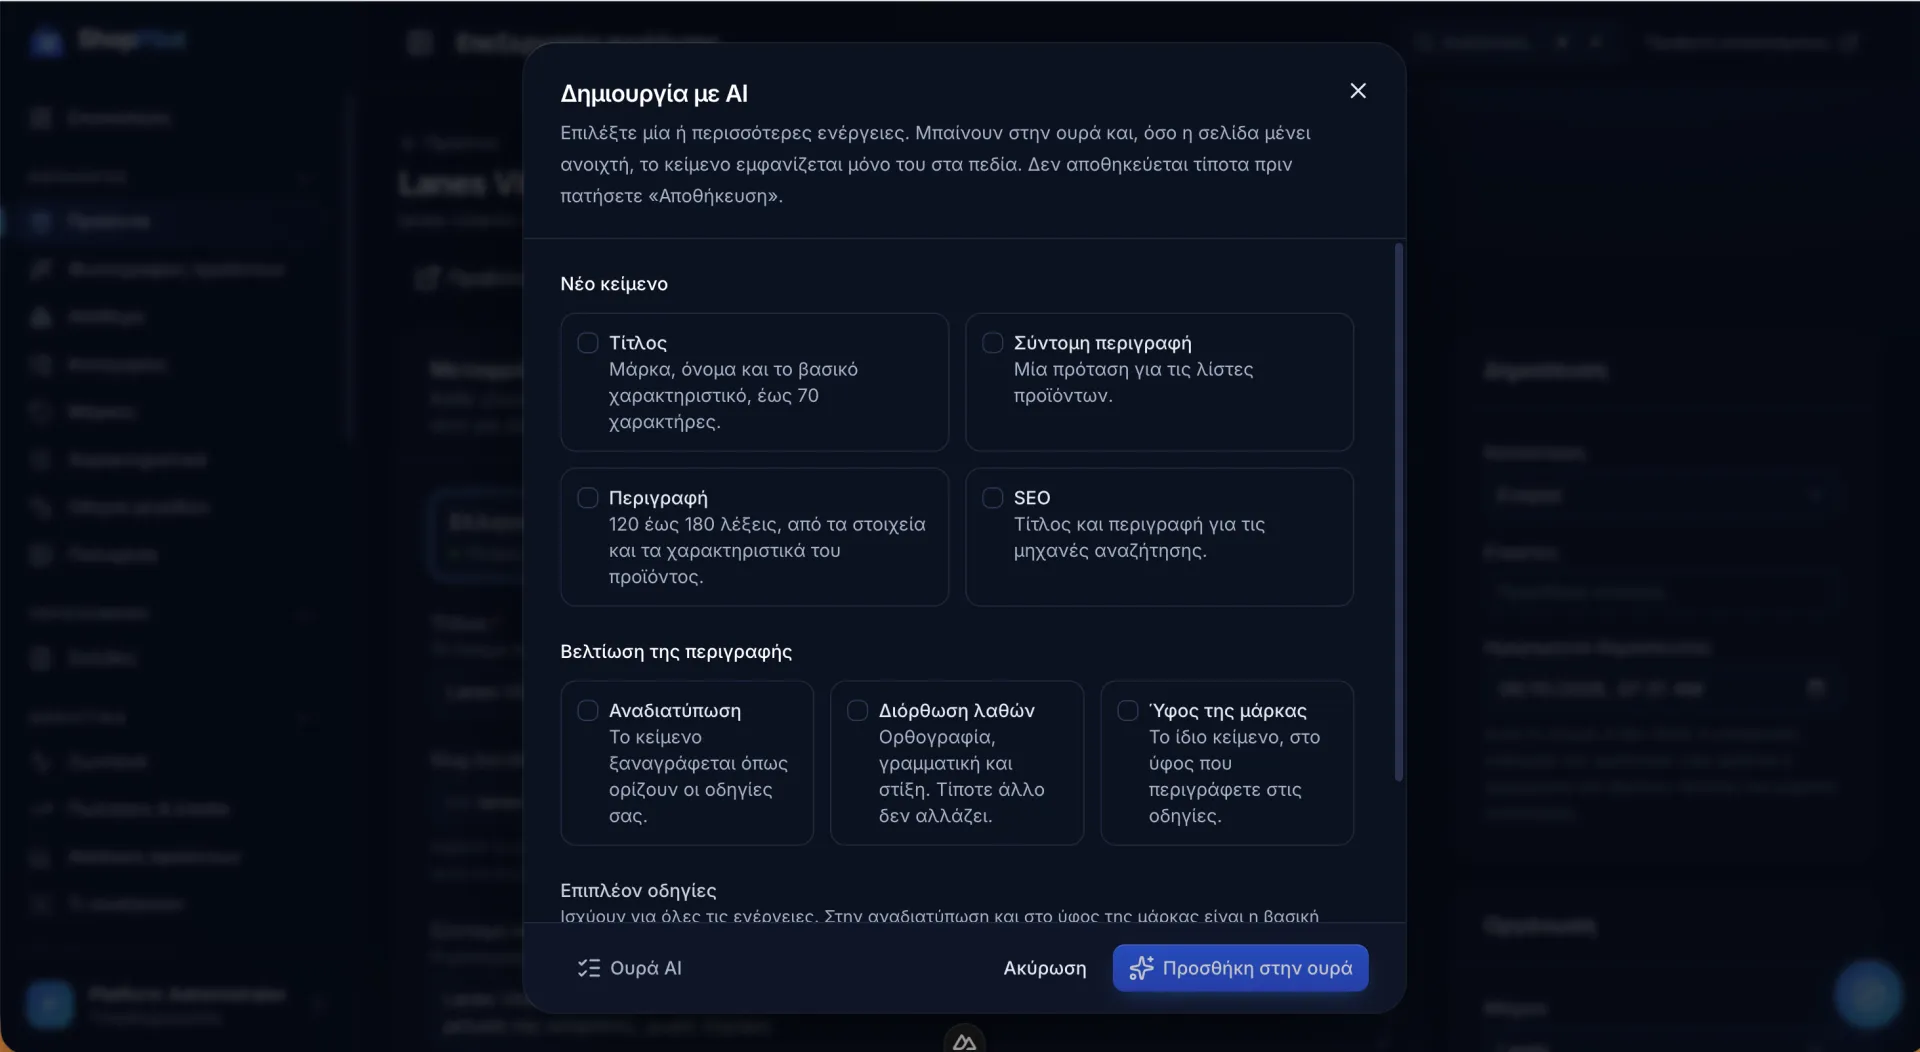Open the Nuxt DevTools icon at bottom

pos(964,1040)
